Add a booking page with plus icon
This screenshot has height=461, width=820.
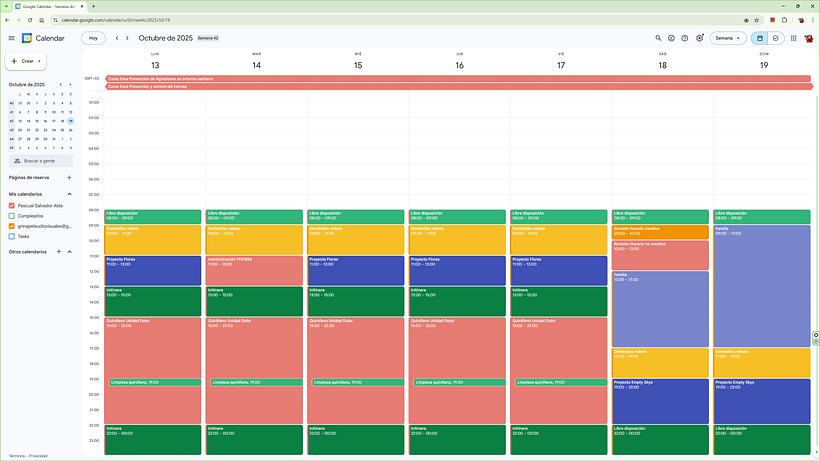pos(69,177)
